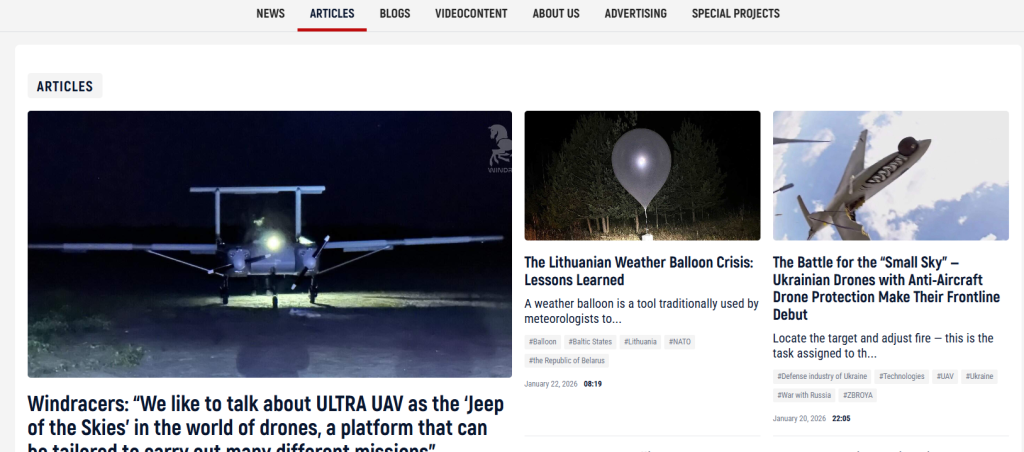This screenshot has width=1024, height=452.
Task: Click the ARTICLES section label
Action: (65, 86)
